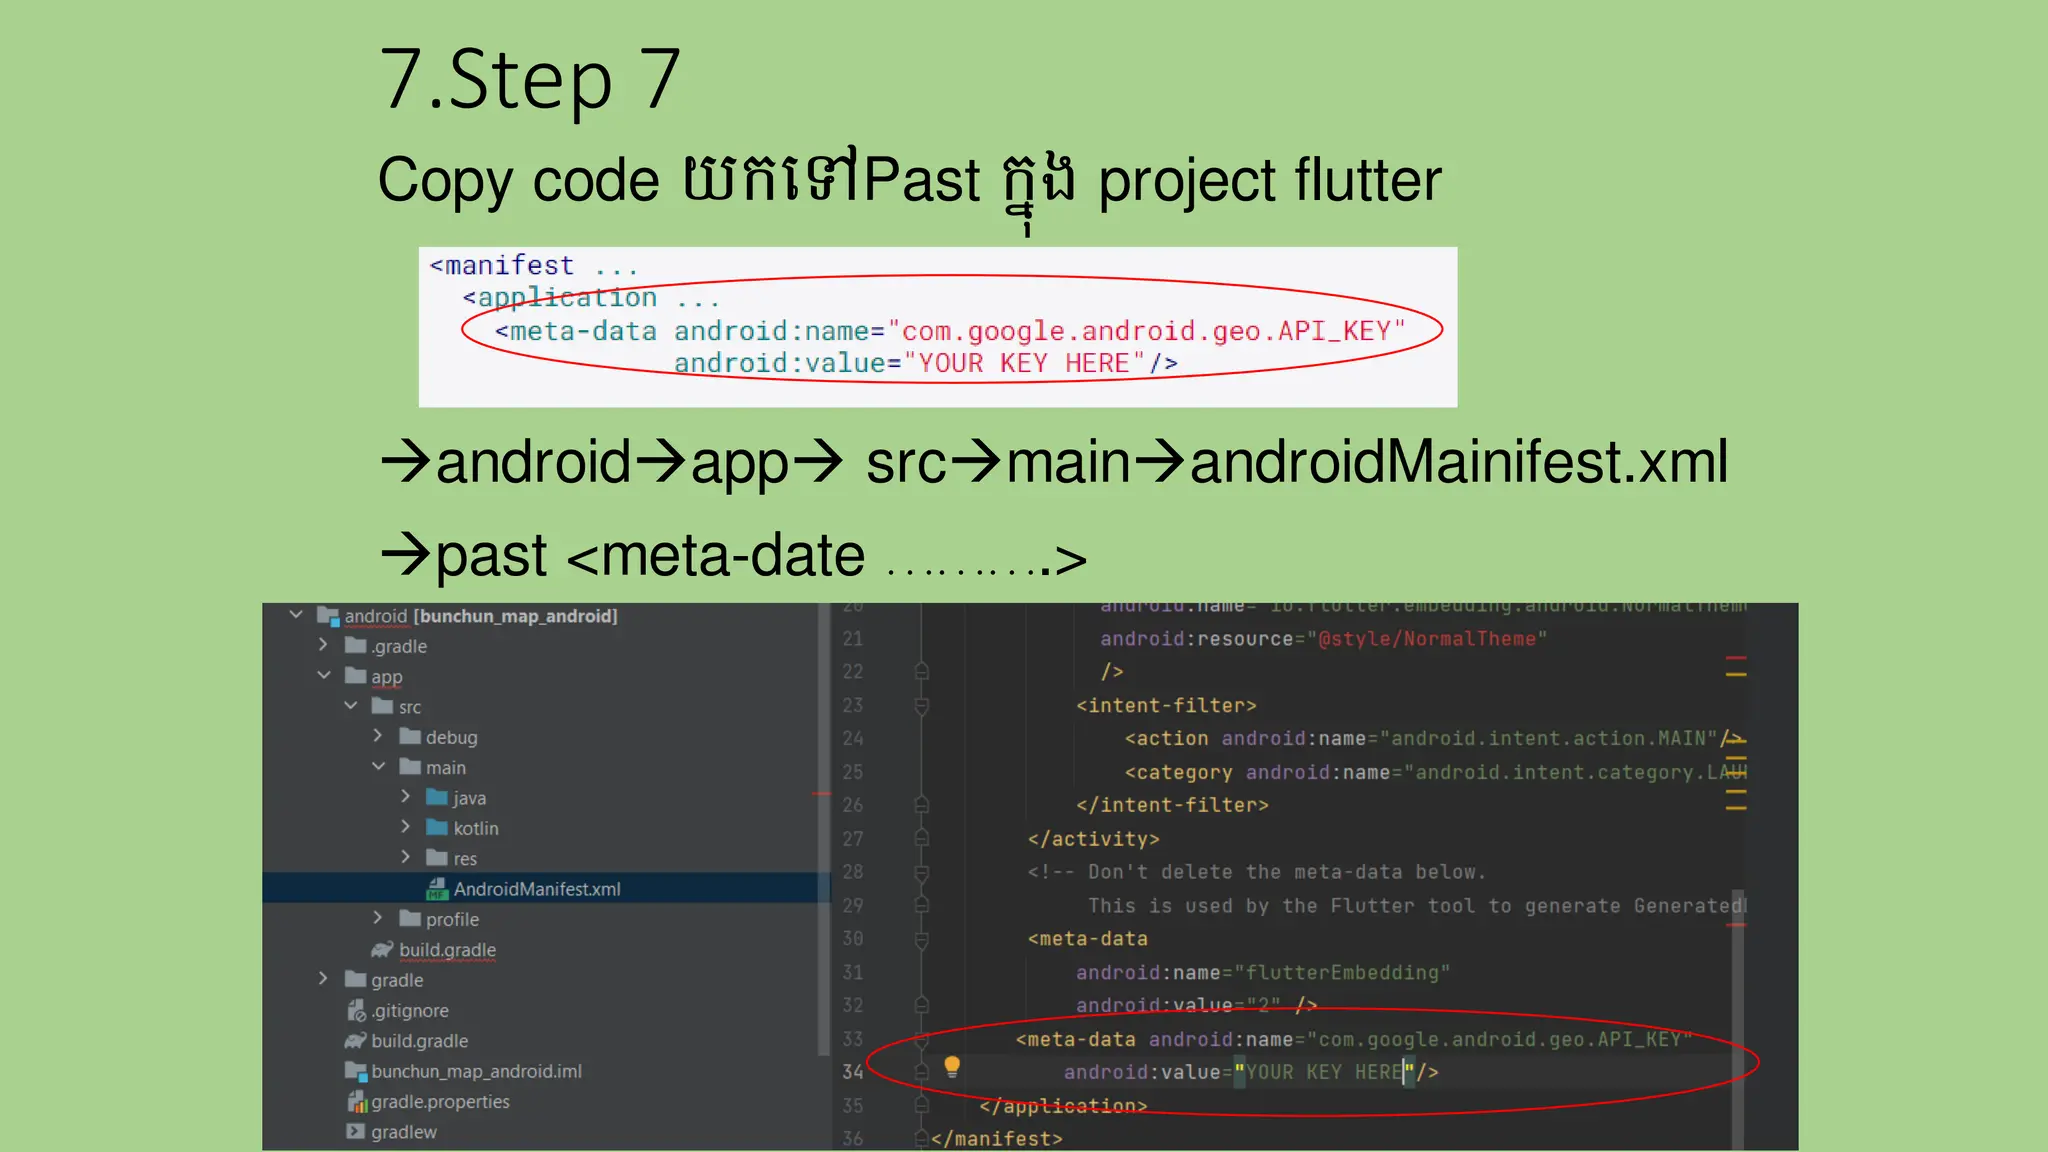Click the gradle folder icon
The width and height of the screenshot is (2048, 1152).
coord(355,979)
